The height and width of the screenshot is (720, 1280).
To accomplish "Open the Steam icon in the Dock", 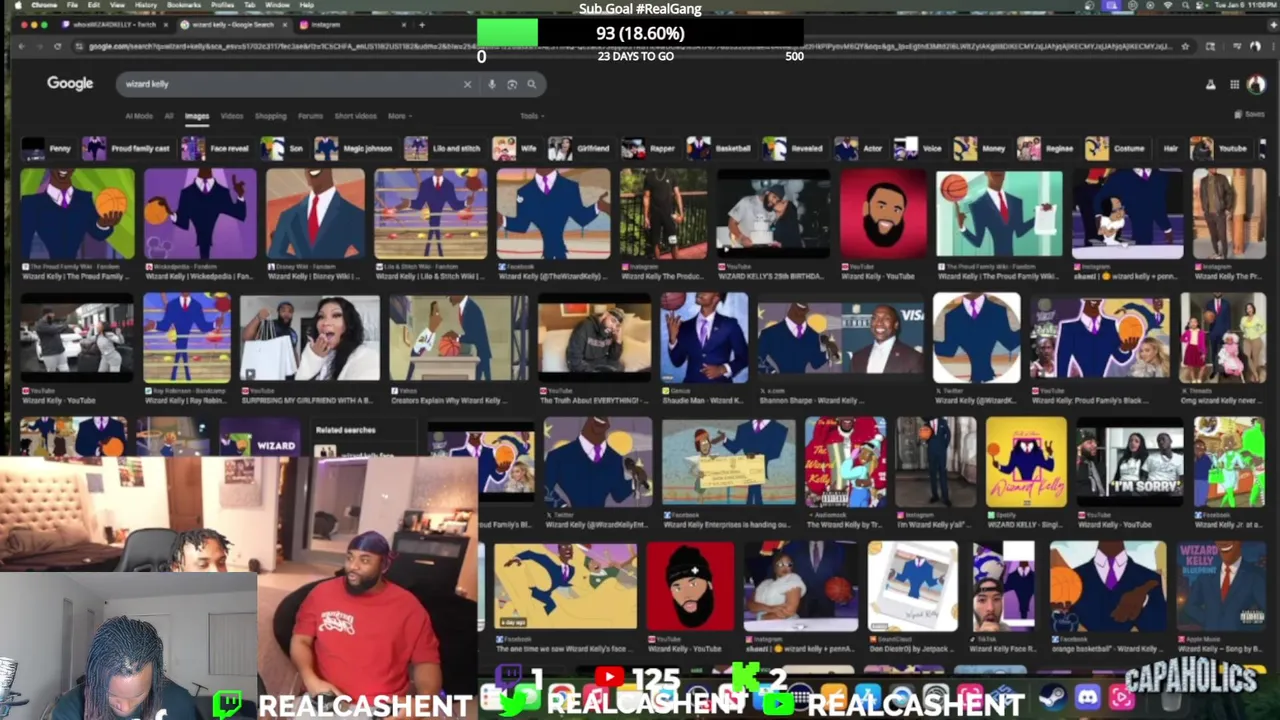I will click(x=1052, y=698).
